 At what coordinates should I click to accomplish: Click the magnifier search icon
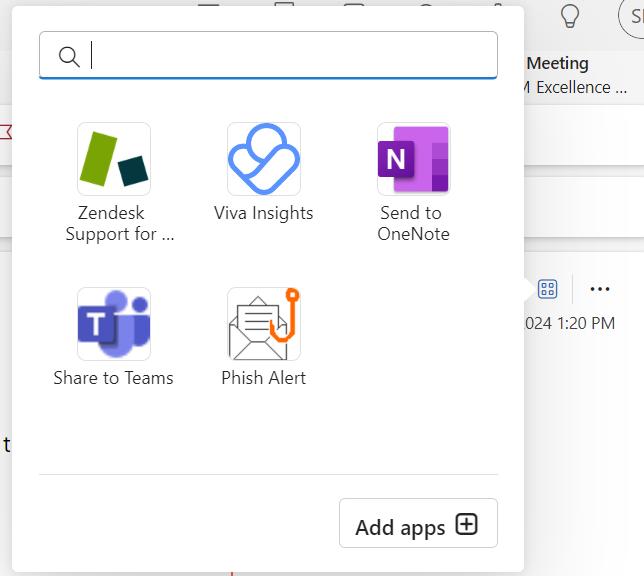point(69,56)
